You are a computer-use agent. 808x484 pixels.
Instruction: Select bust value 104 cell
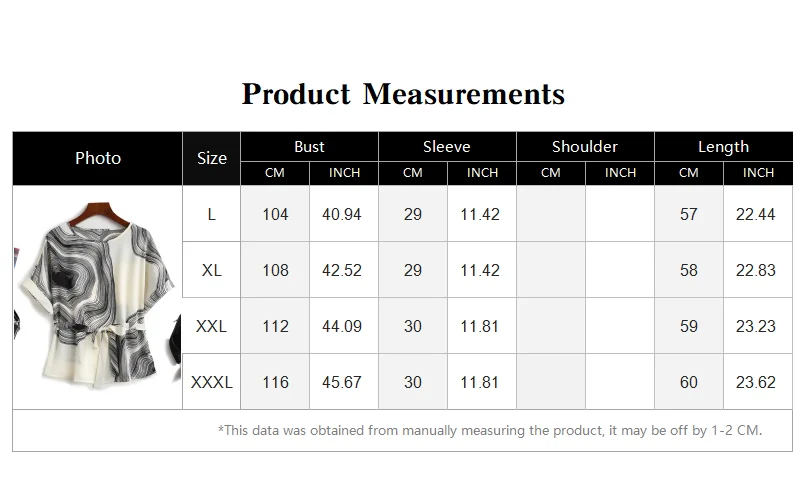[x=275, y=214]
